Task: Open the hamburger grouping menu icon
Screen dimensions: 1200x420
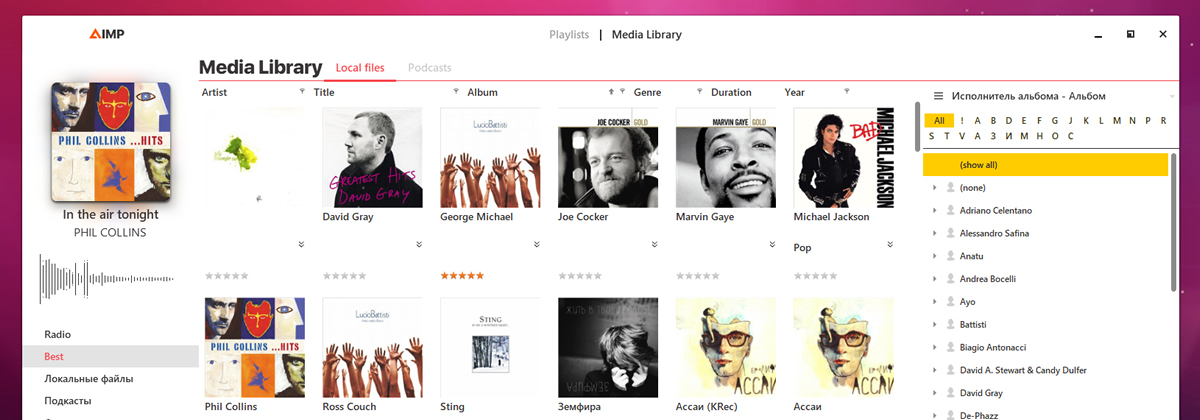Action: click(939, 96)
